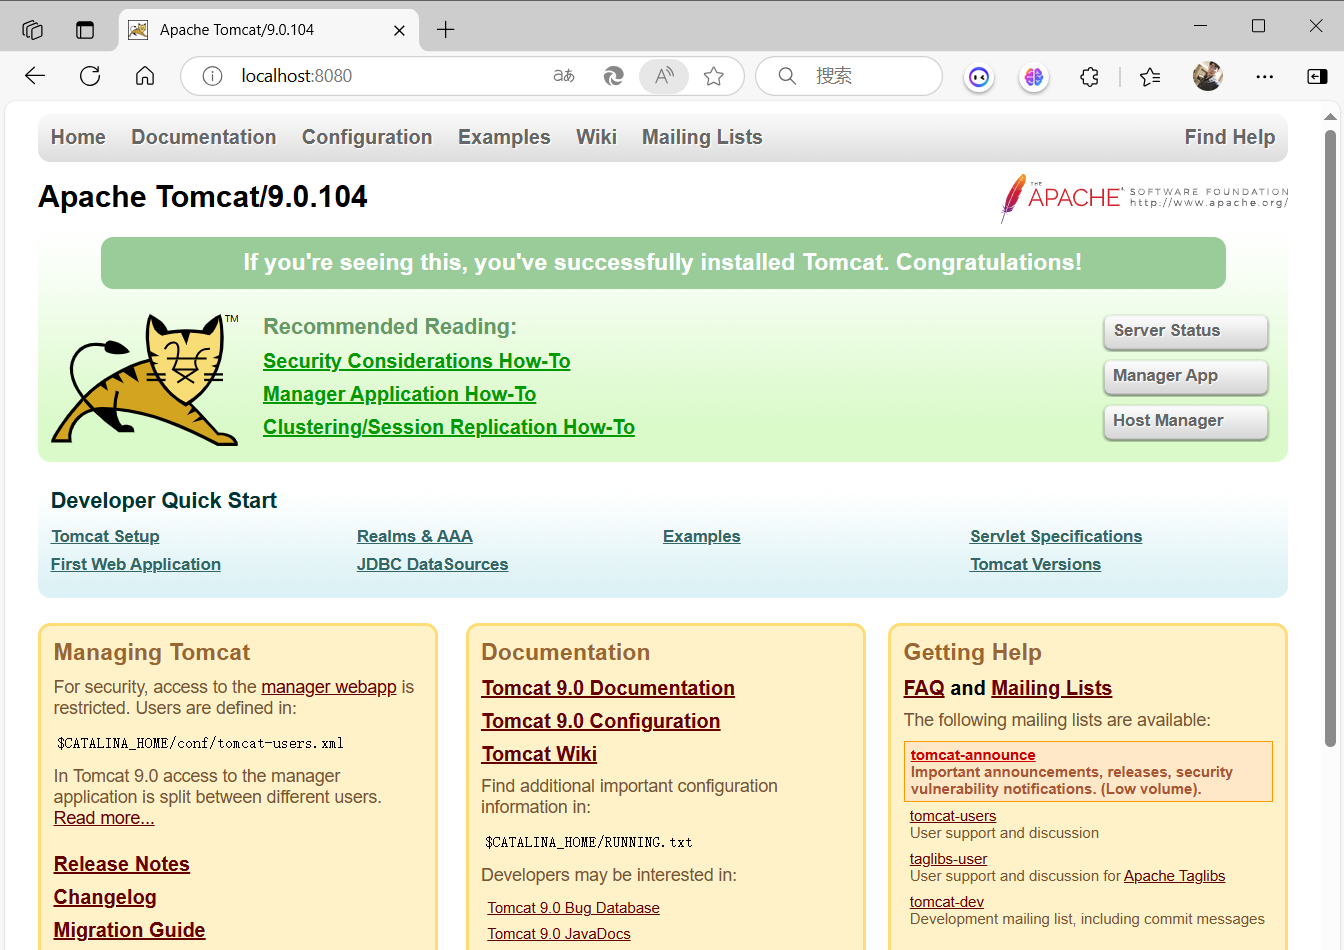
Task: Activate the Read aloud icon
Action: coord(664,76)
